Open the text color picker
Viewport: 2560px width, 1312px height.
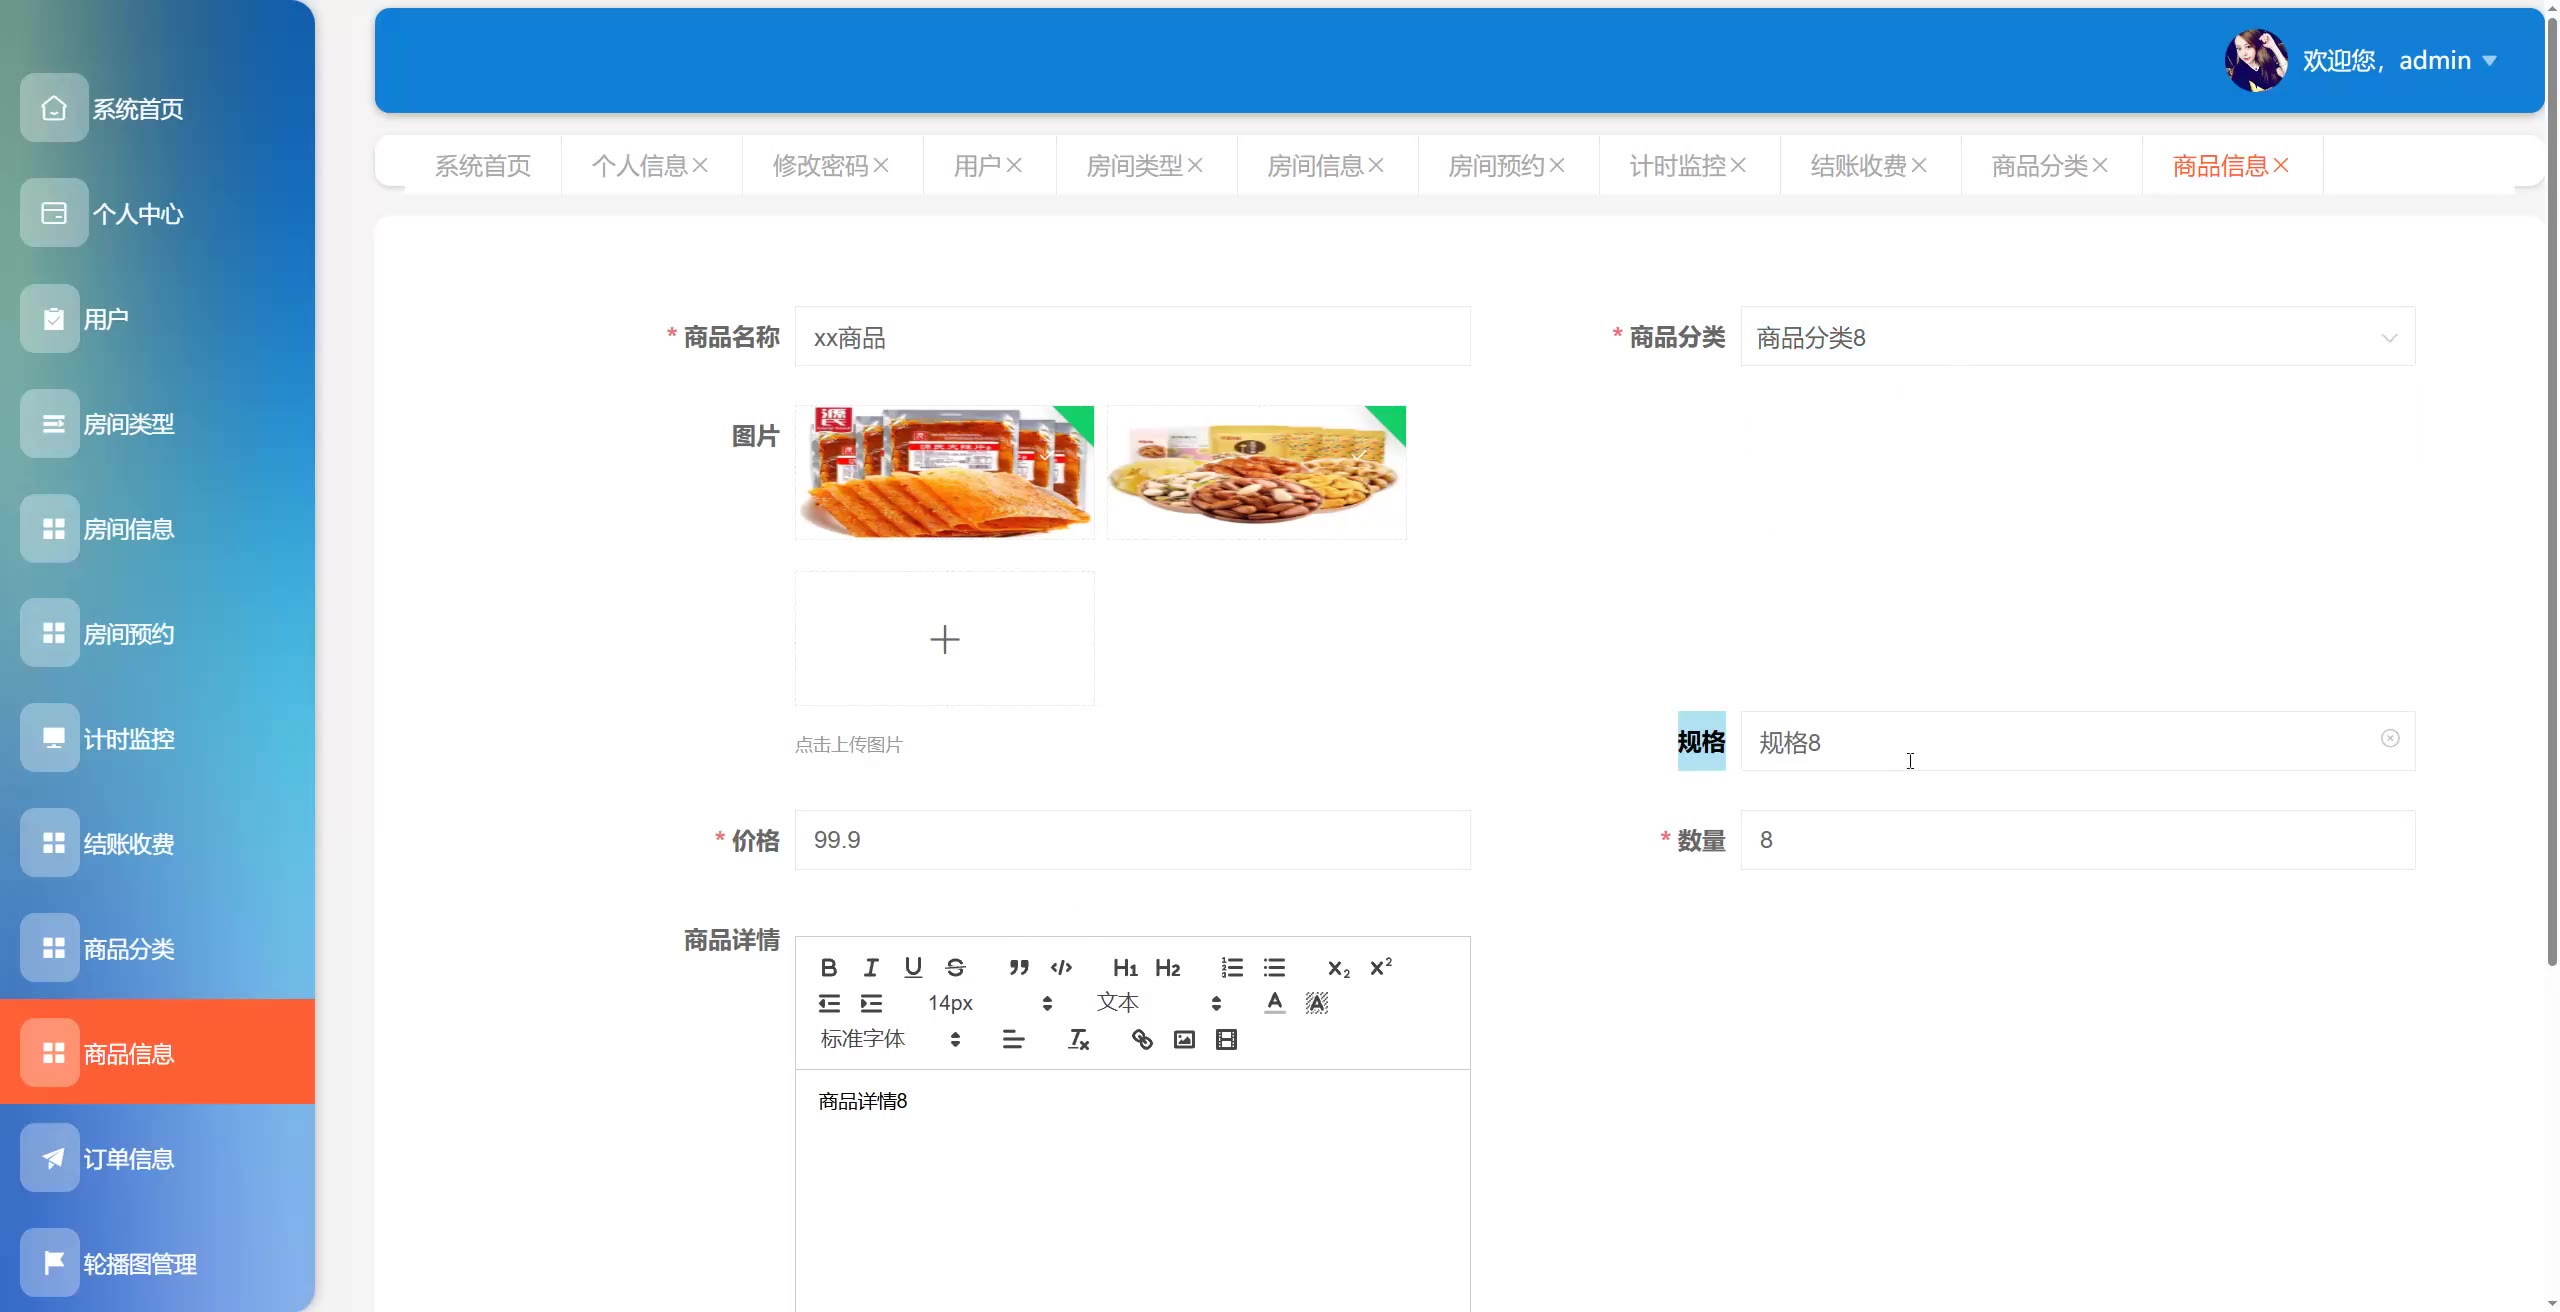(1274, 1003)
